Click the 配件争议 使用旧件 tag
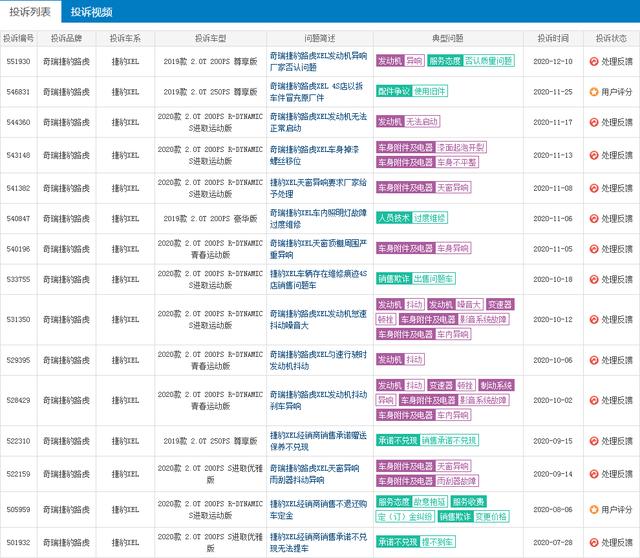The width and height of the screenshot is (640, 558). 412,91
